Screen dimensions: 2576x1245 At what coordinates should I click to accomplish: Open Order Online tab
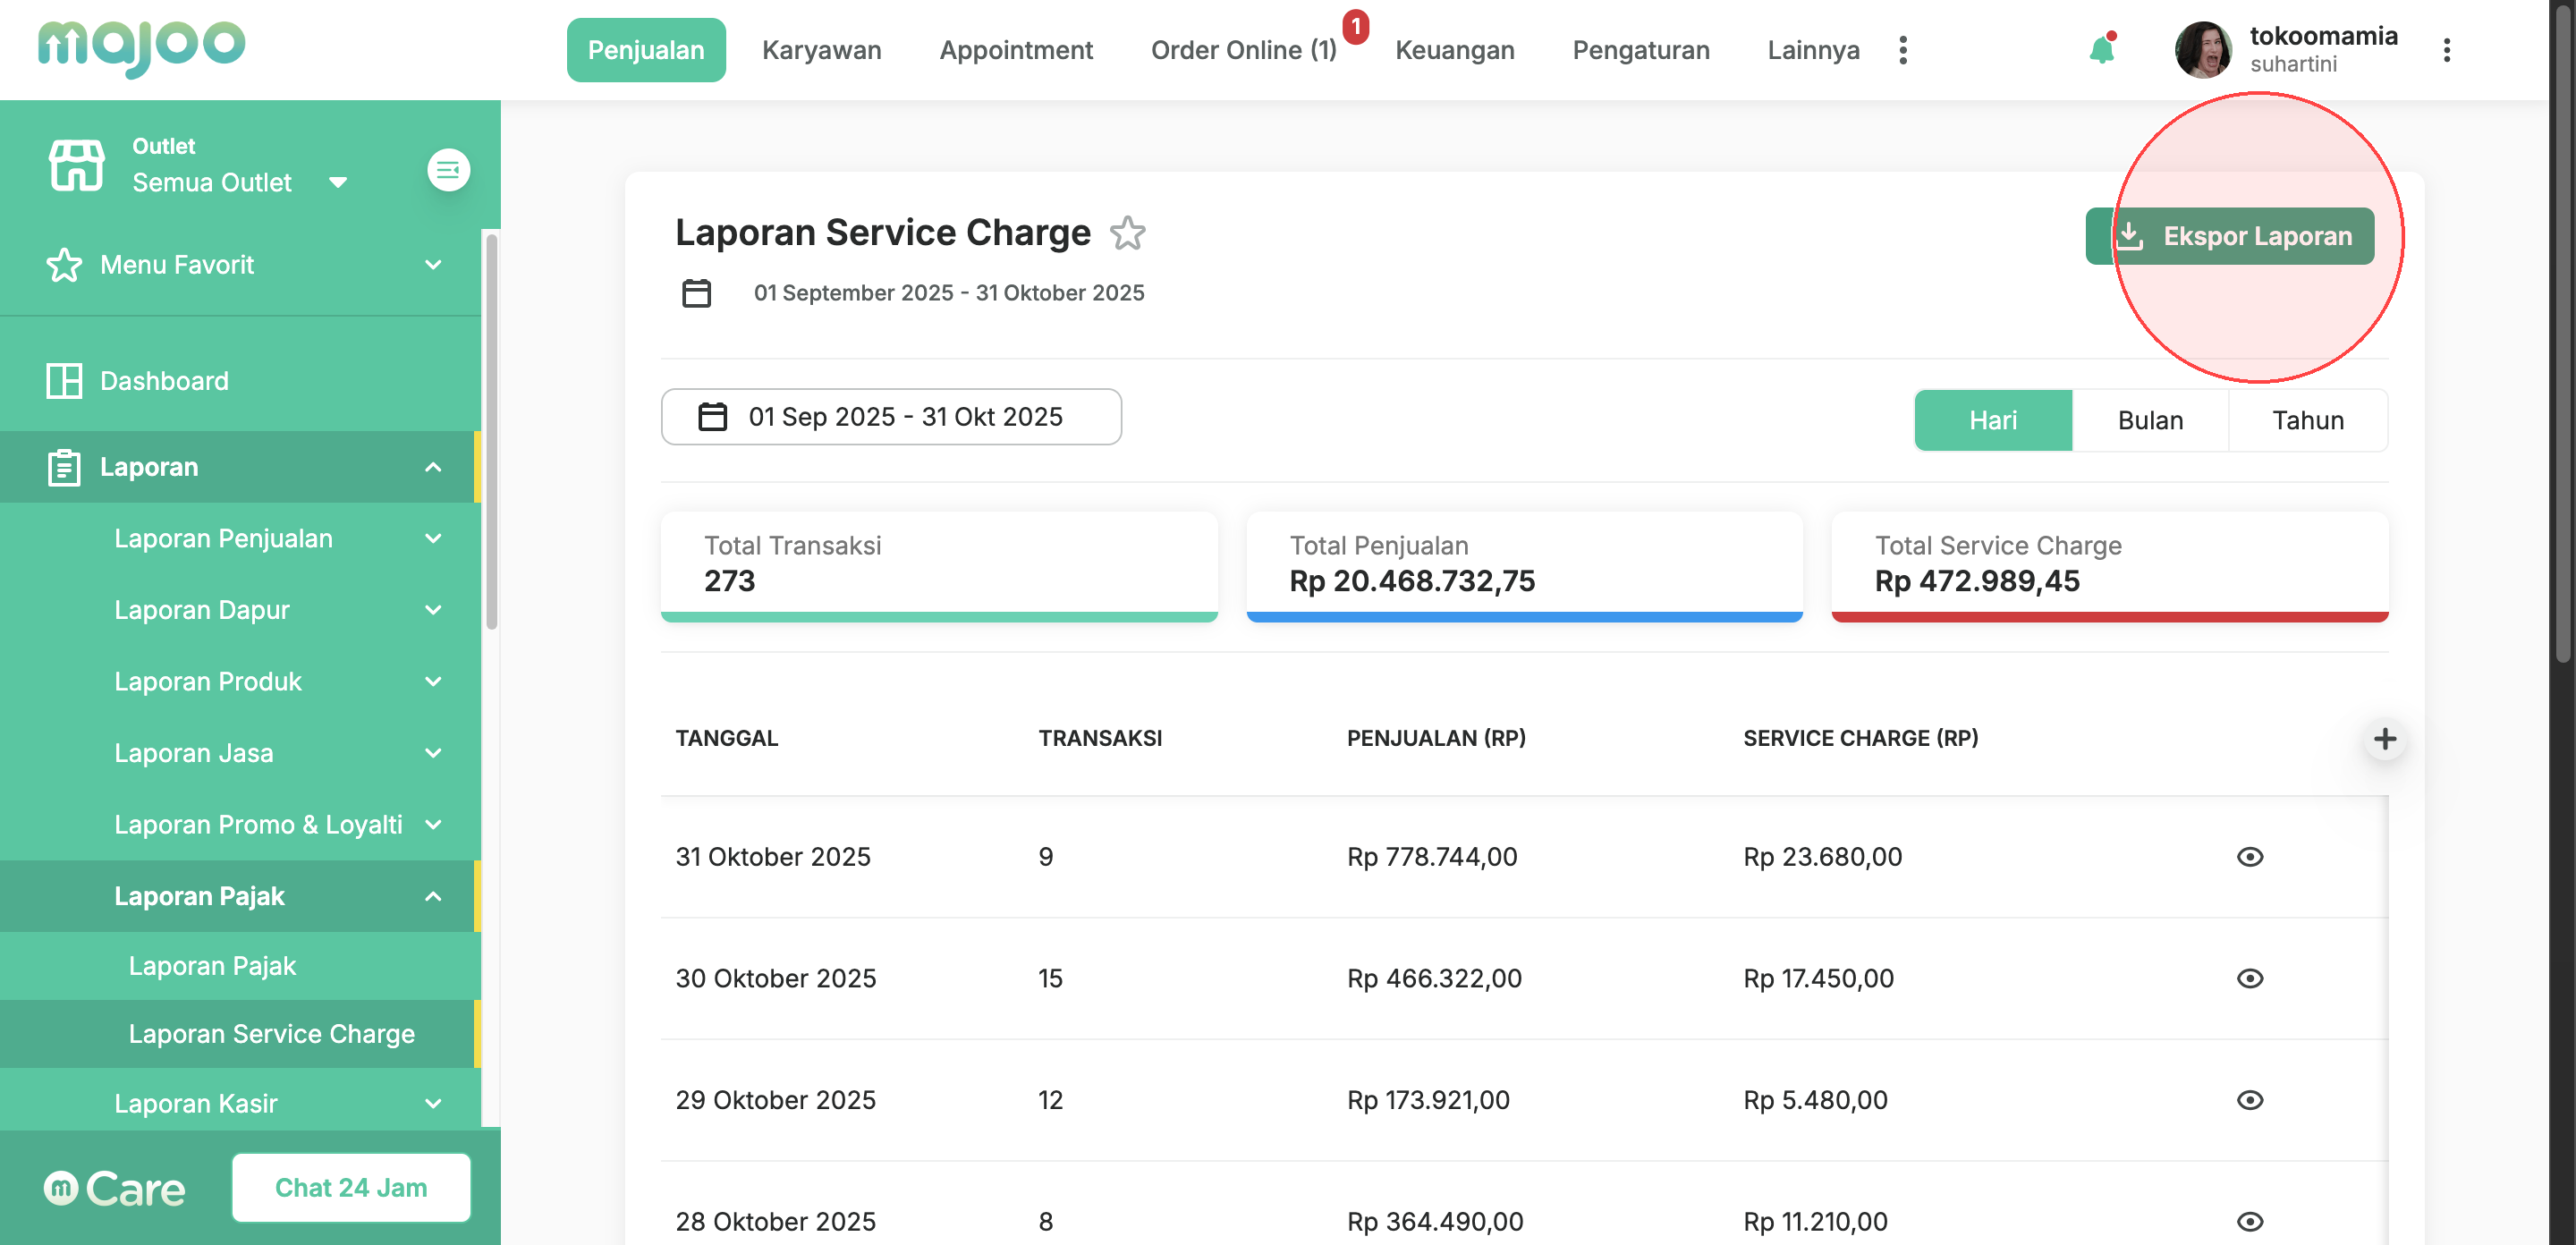pos(1243,50)
